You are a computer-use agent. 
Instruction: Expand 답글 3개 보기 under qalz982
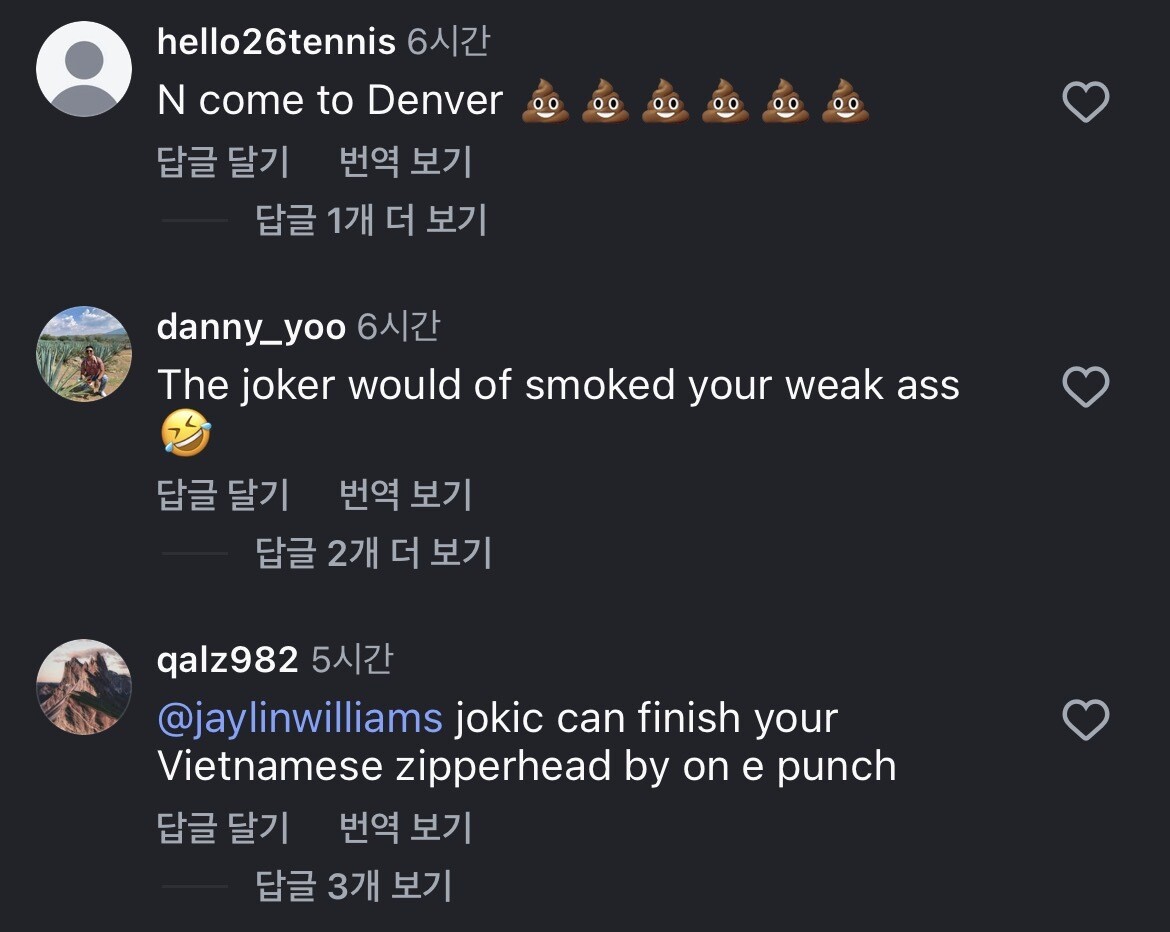coord(353,886)
